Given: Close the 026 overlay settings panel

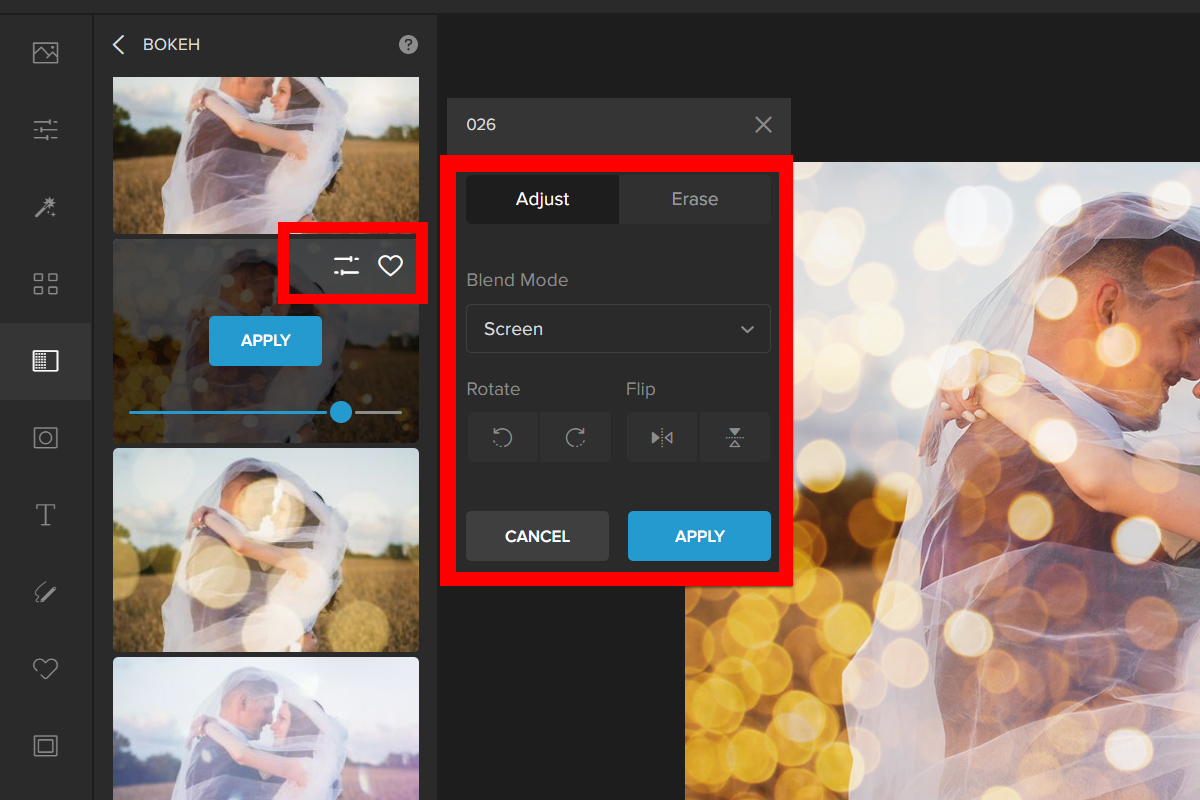Looking at the screenshot, I should (x=763, y=125).
